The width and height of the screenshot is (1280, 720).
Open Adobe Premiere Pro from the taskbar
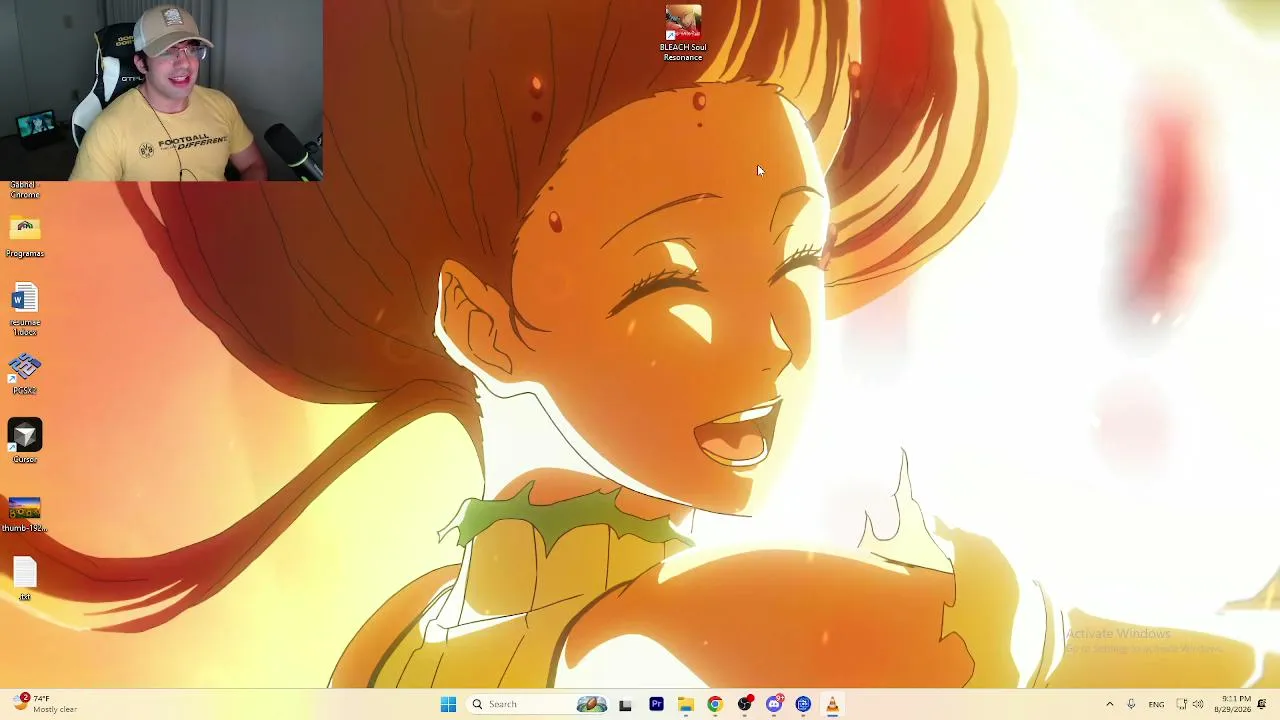pos(656,704)
